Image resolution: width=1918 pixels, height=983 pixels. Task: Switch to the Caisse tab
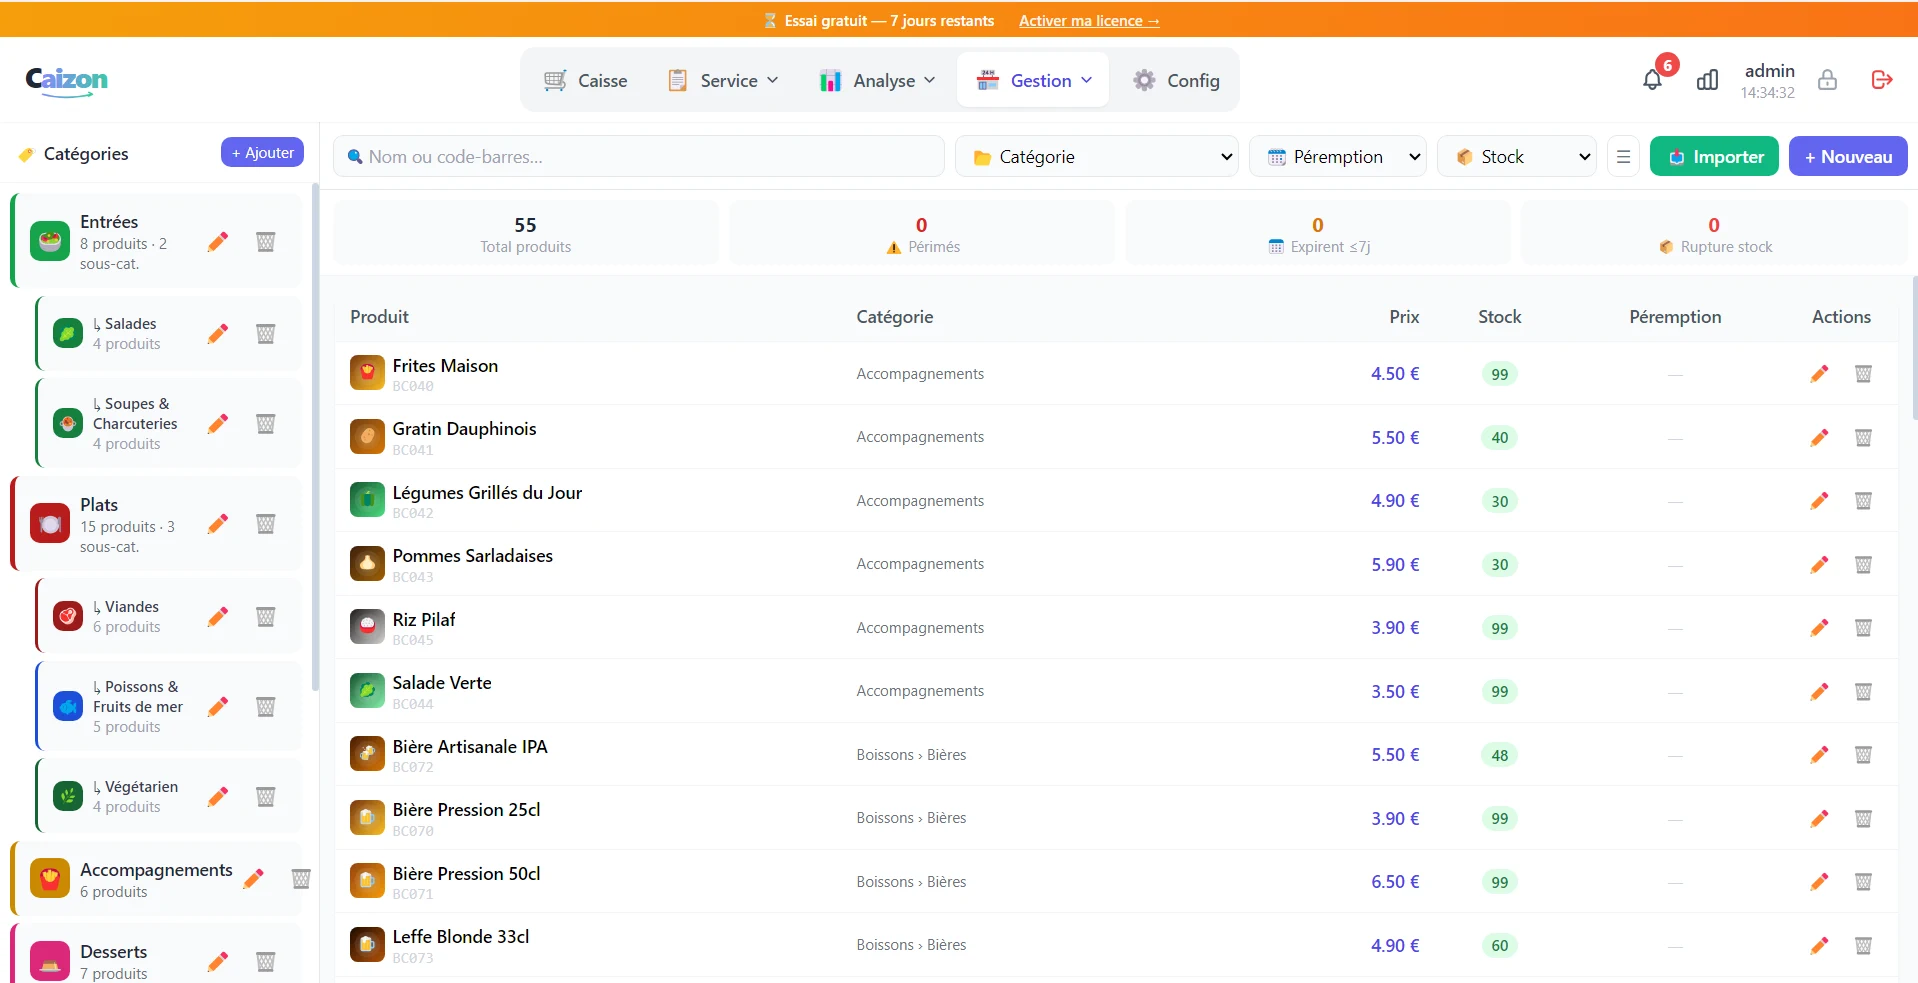click(x=585, y=80)
